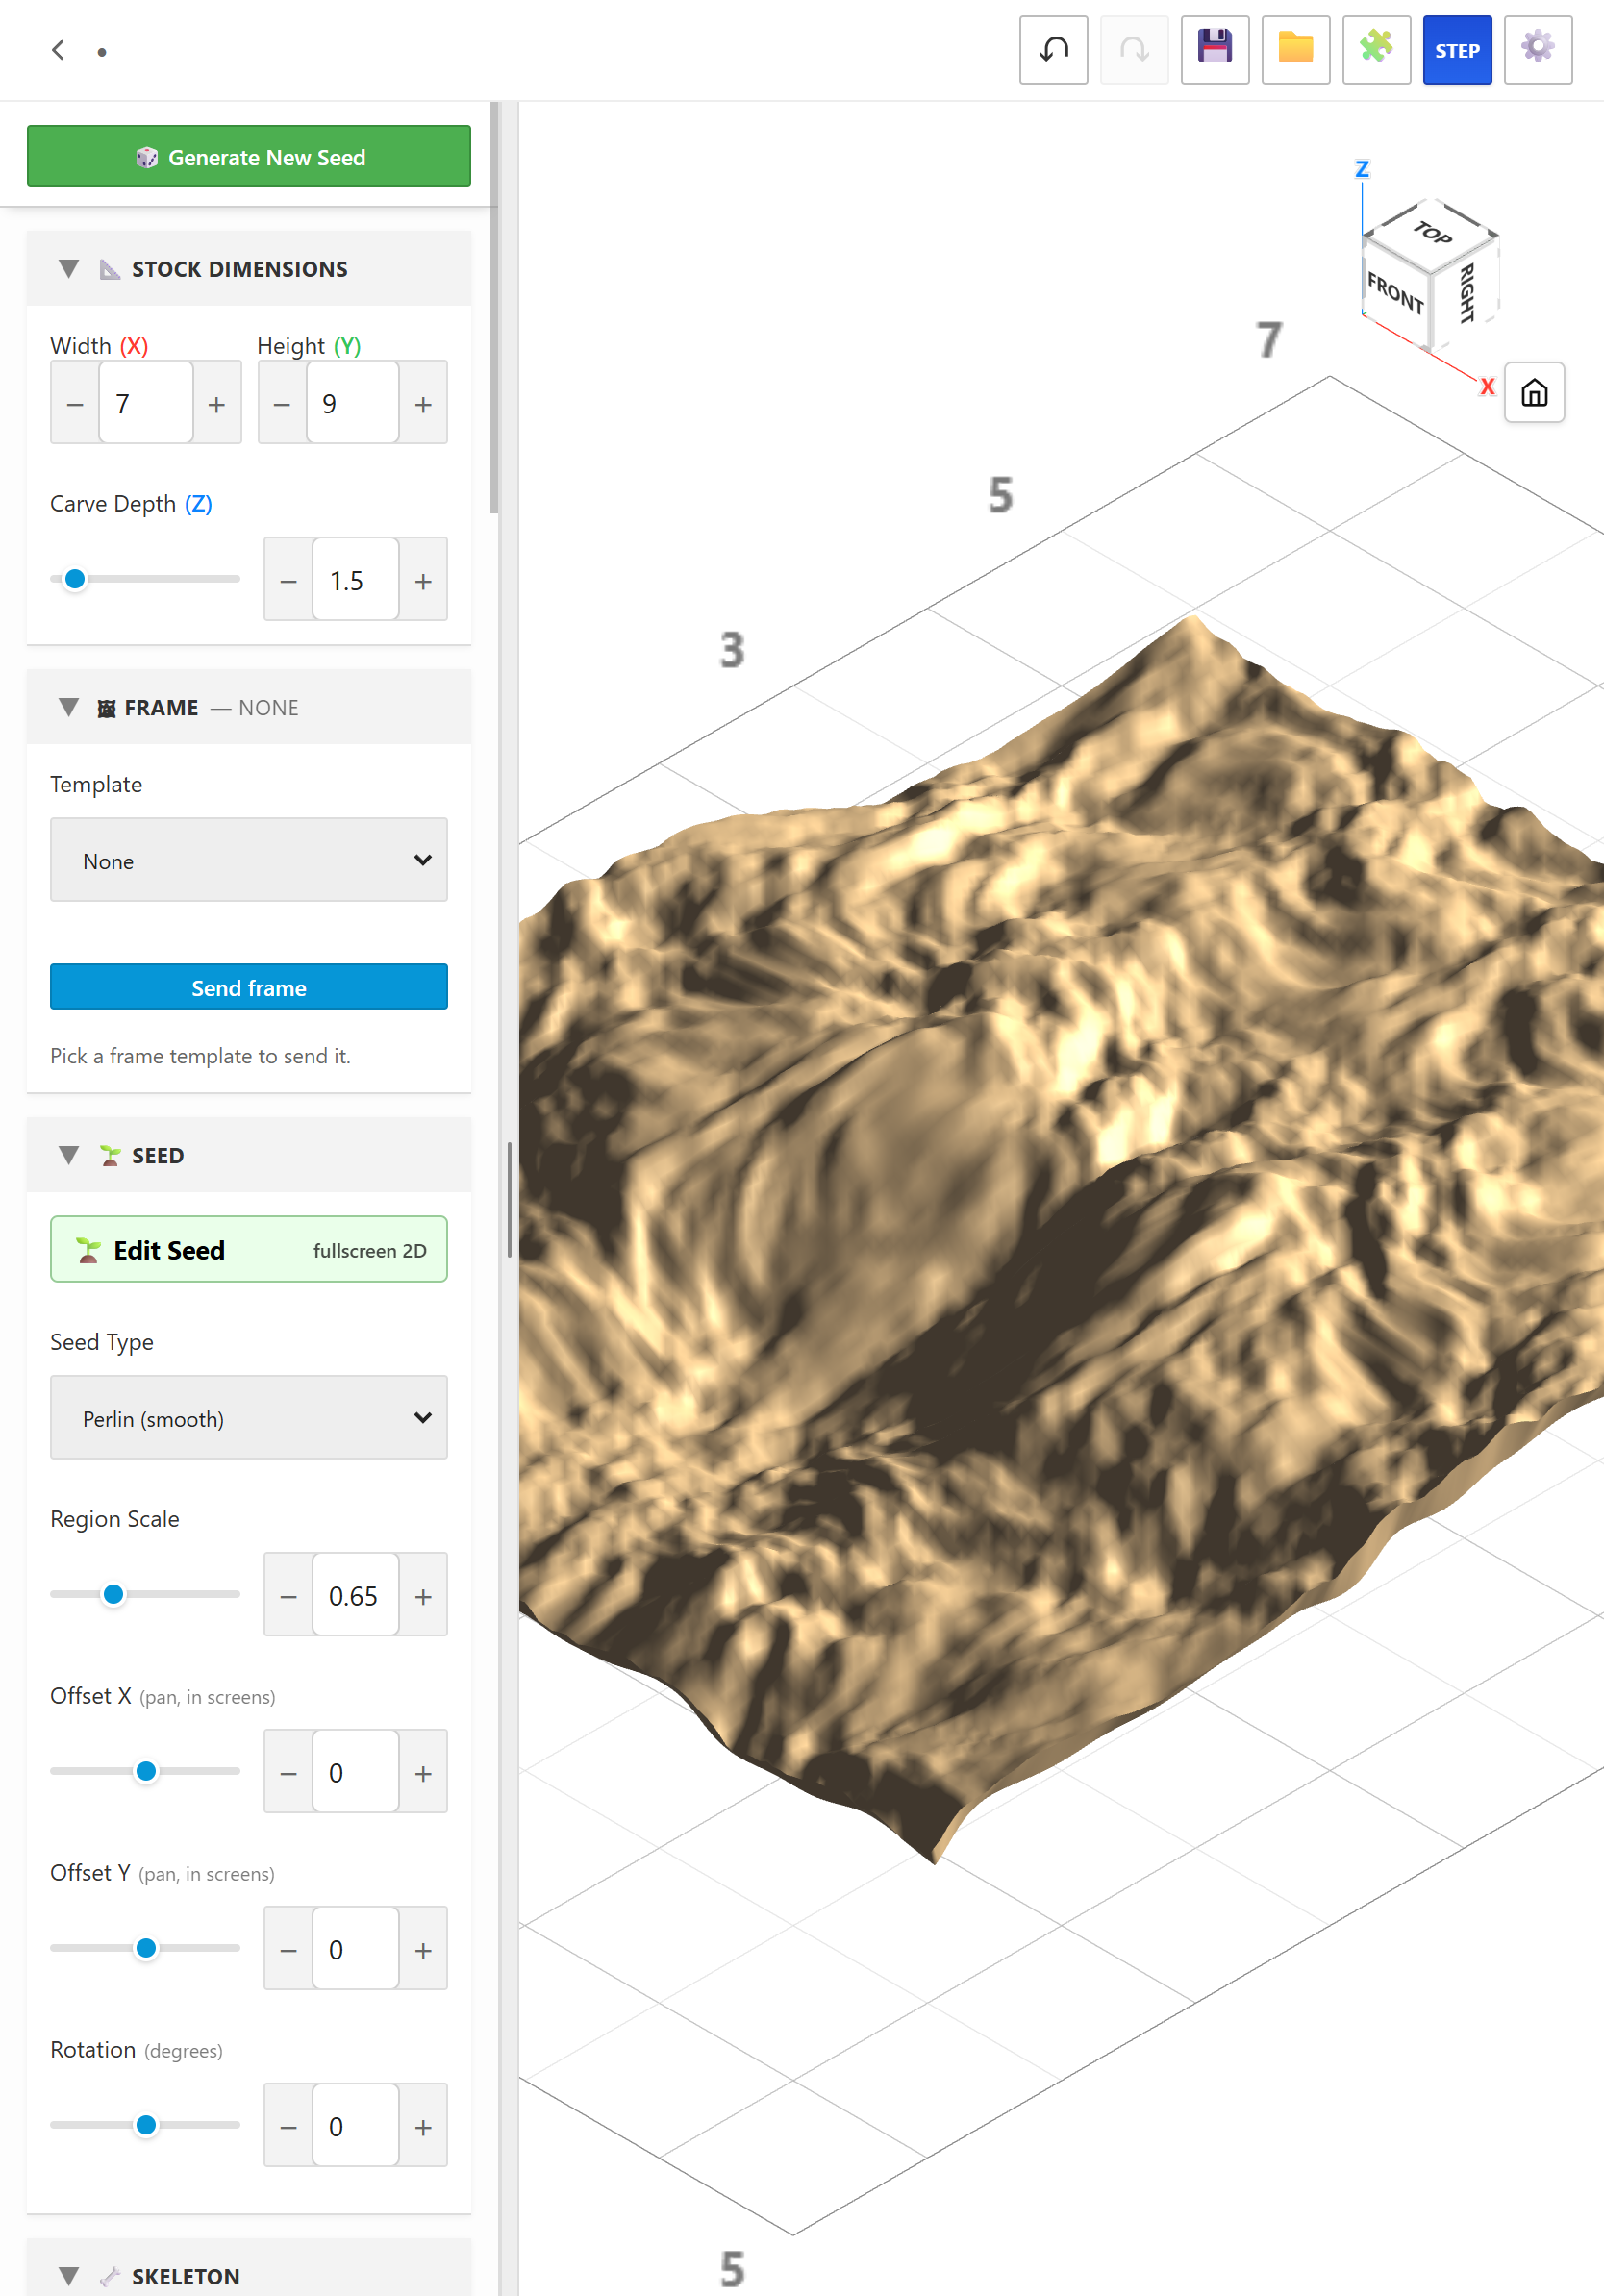Click the blue STEP export button
This screenshot has height=2296, width=1604.
(1457, 50)
